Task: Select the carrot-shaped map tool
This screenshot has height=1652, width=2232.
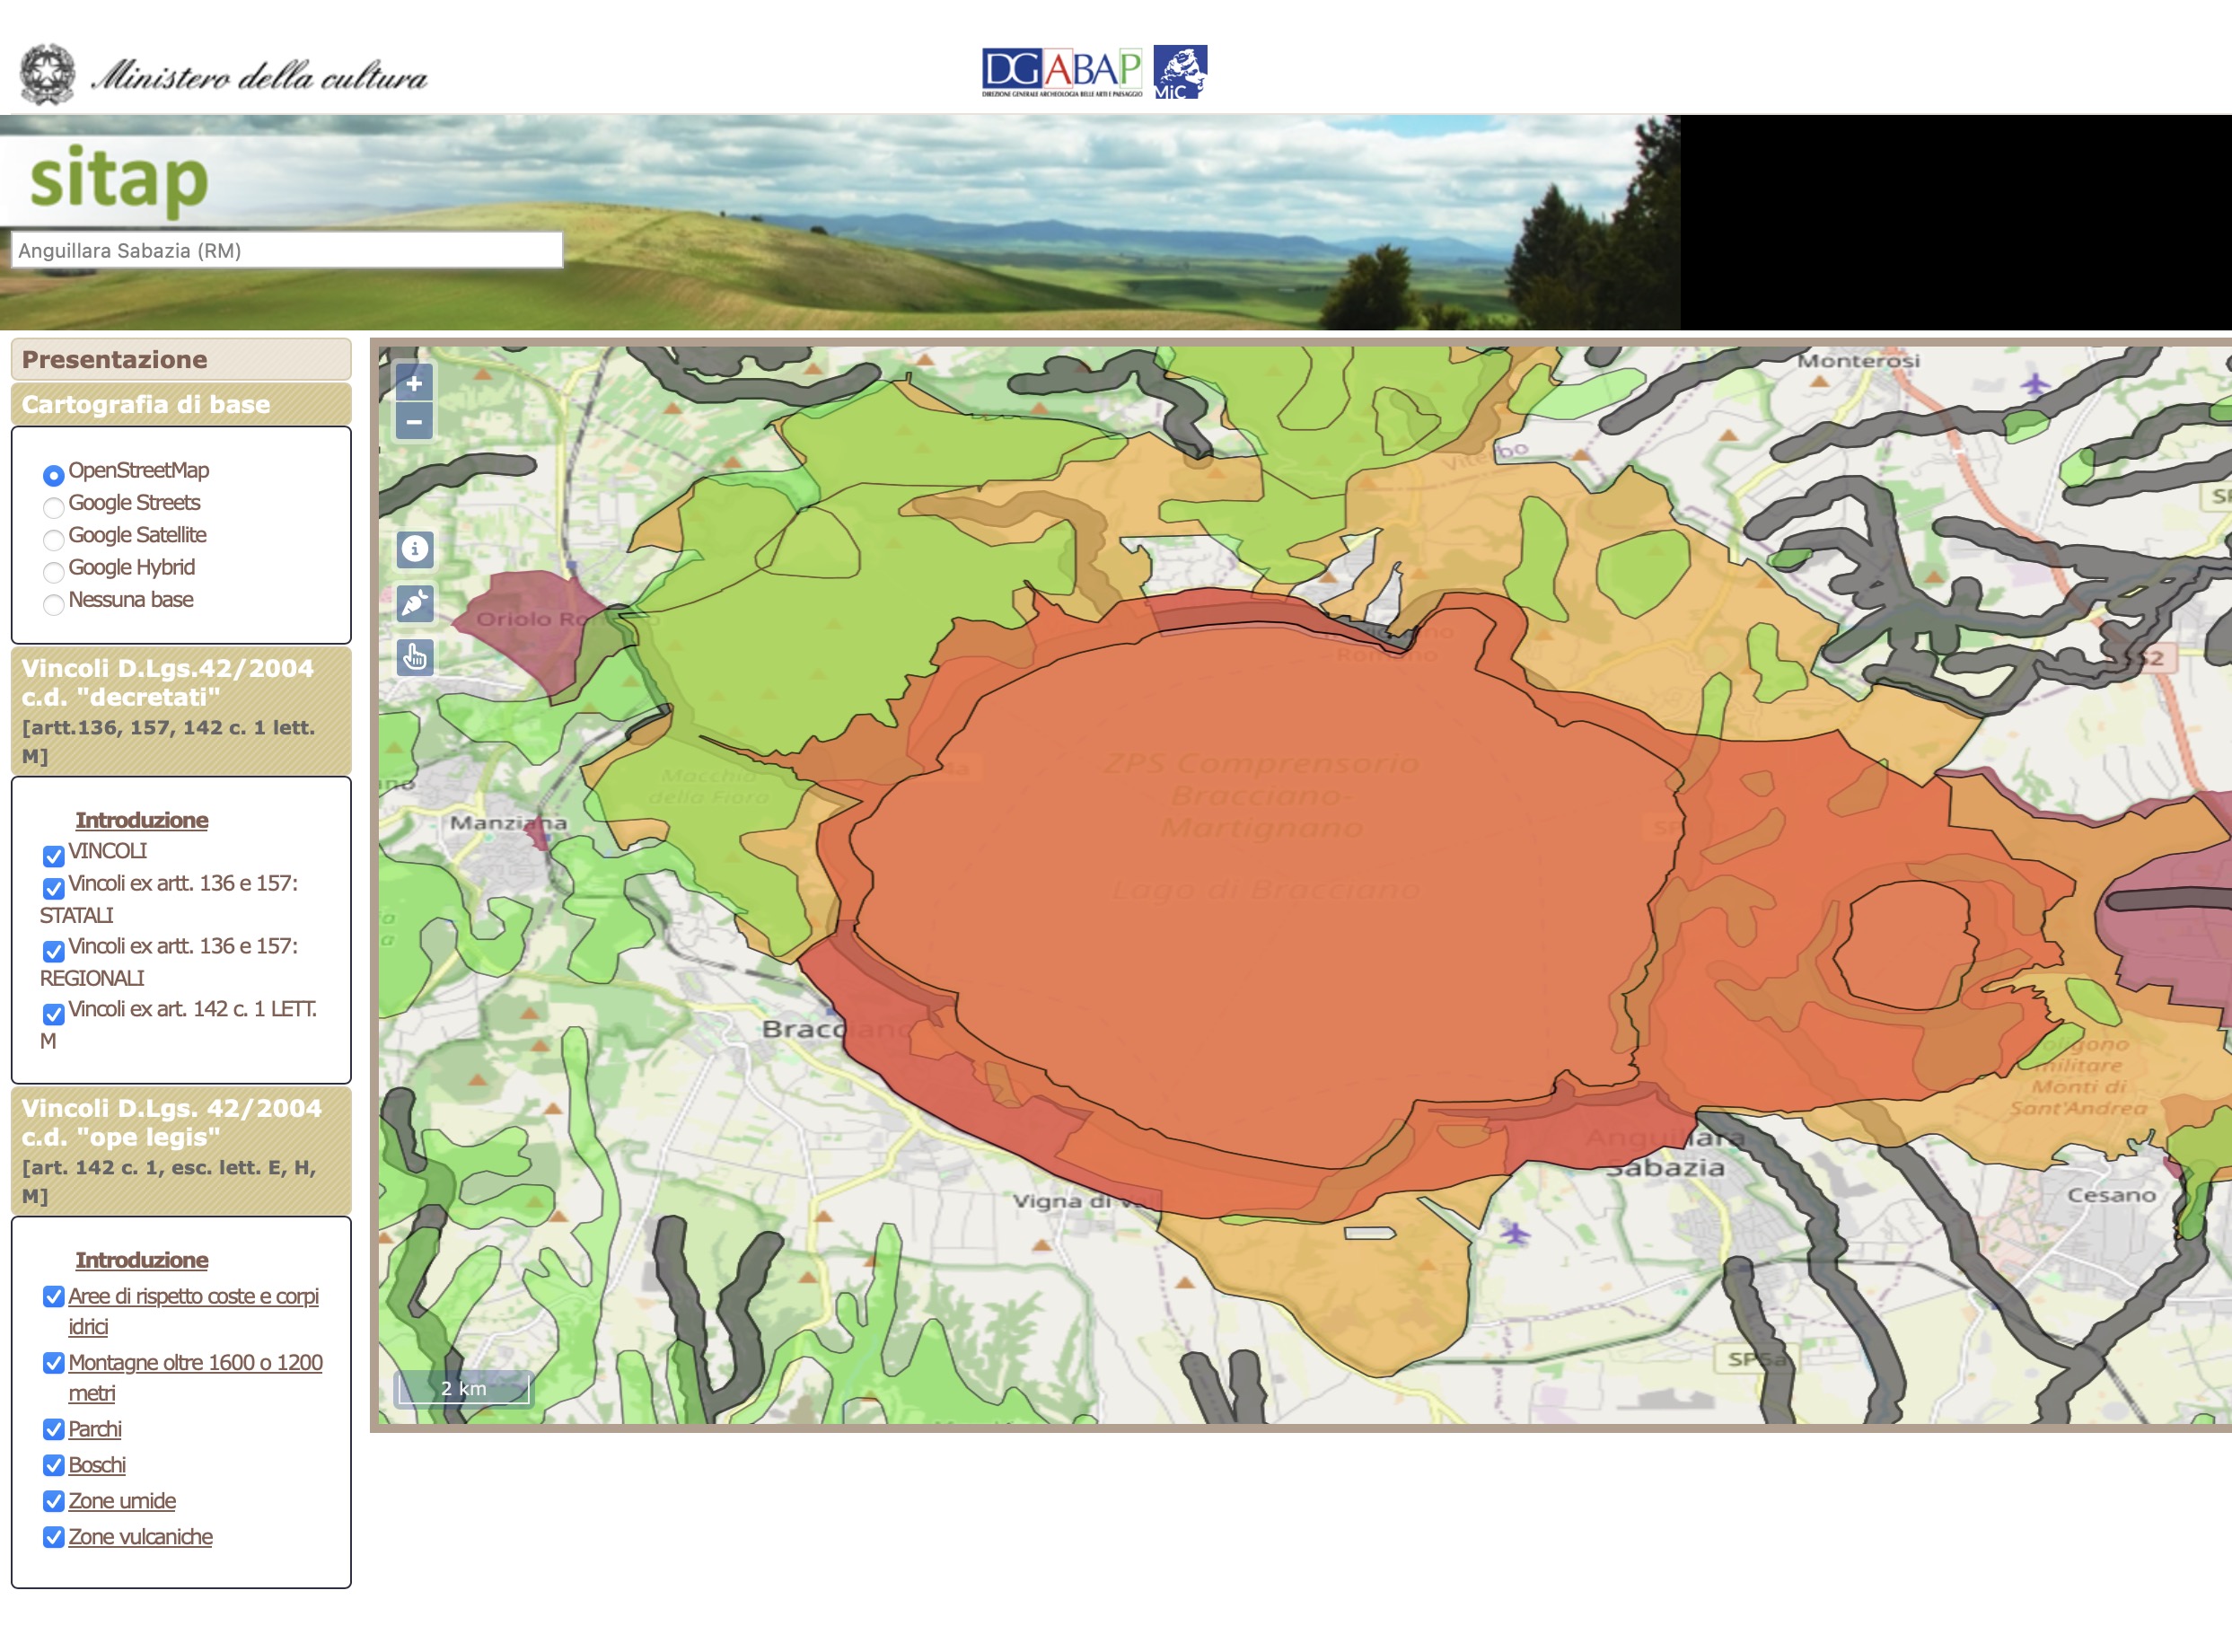Action: tap(415, 603)
